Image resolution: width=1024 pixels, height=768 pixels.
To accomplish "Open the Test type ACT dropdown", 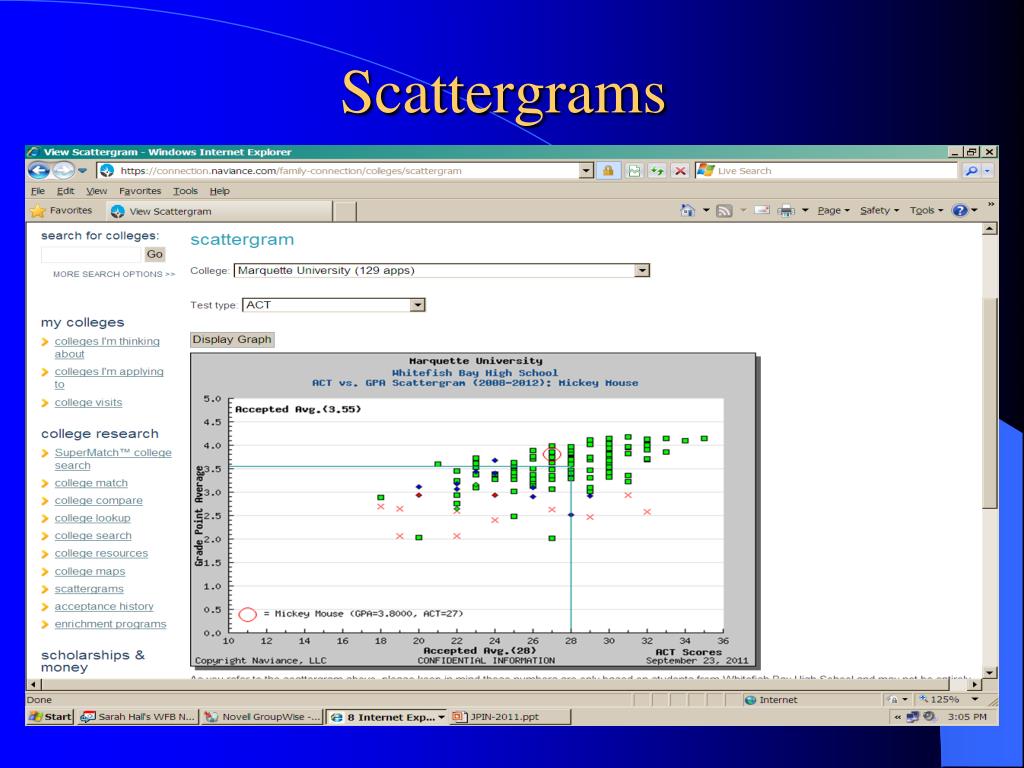I will tap(334, 305).
